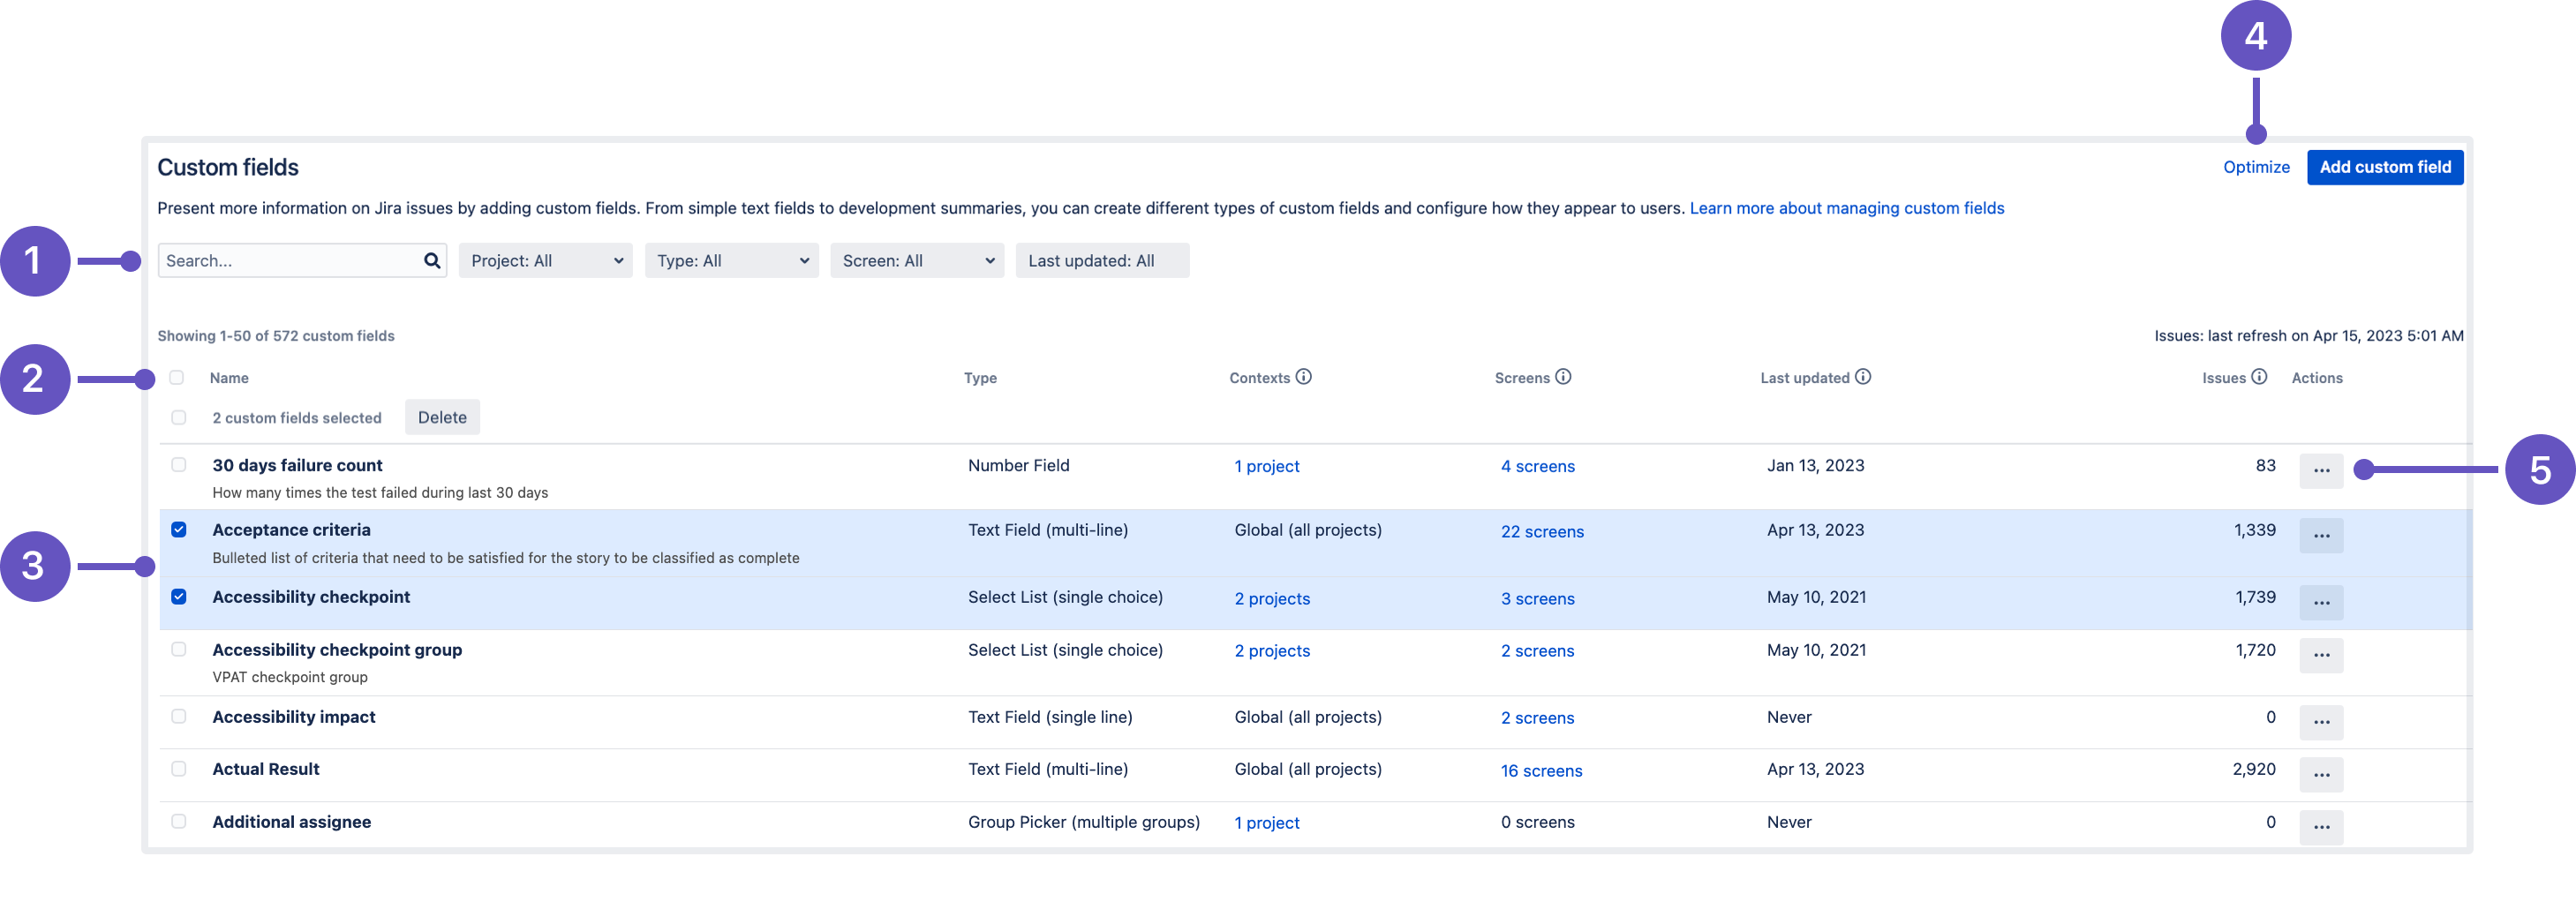Open actions menu for 30 days failure count
This screenshot has width=2576, height=909.
[2320, 471]
